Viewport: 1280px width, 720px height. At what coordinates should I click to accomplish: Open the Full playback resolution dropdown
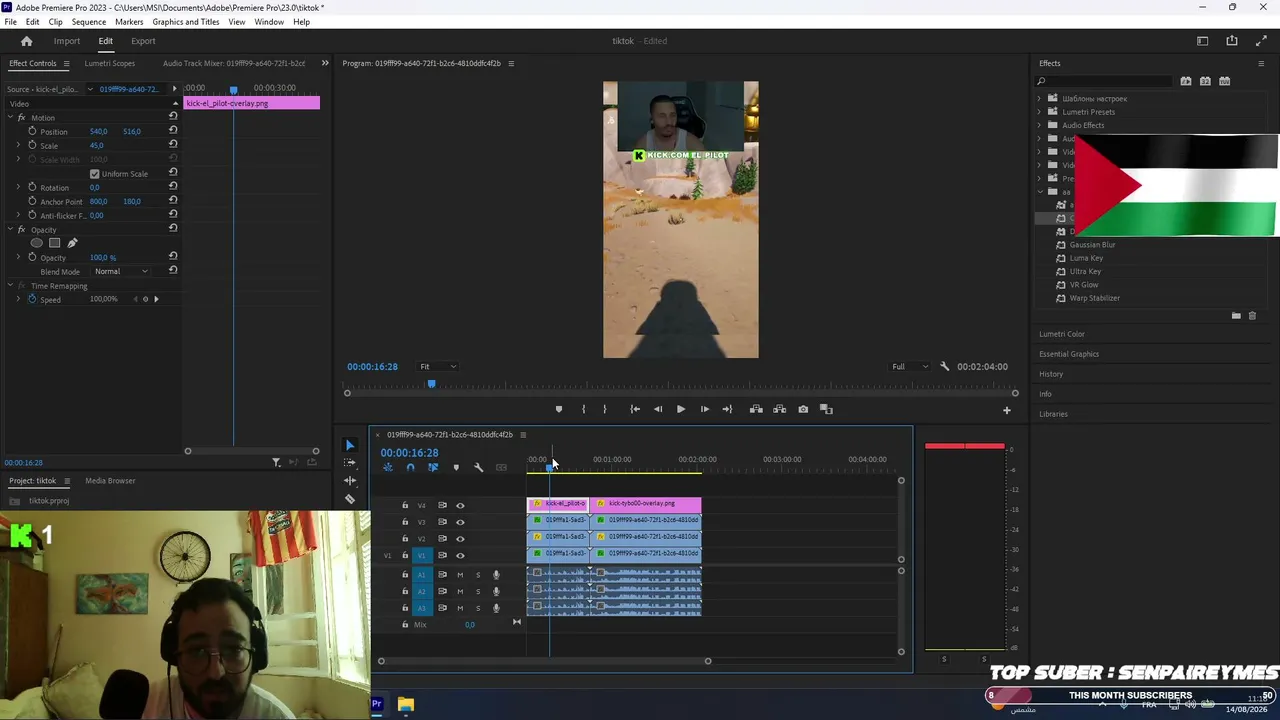(910, 367)
